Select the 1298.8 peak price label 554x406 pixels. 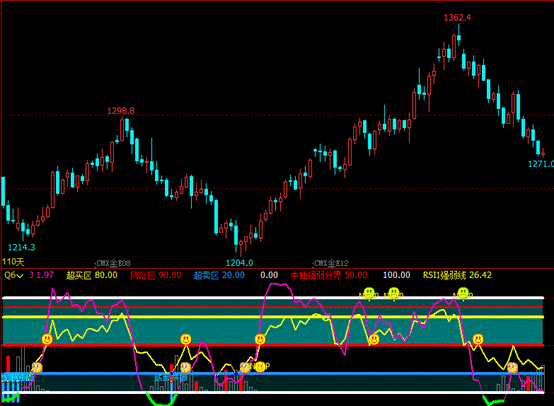(121, 111)
